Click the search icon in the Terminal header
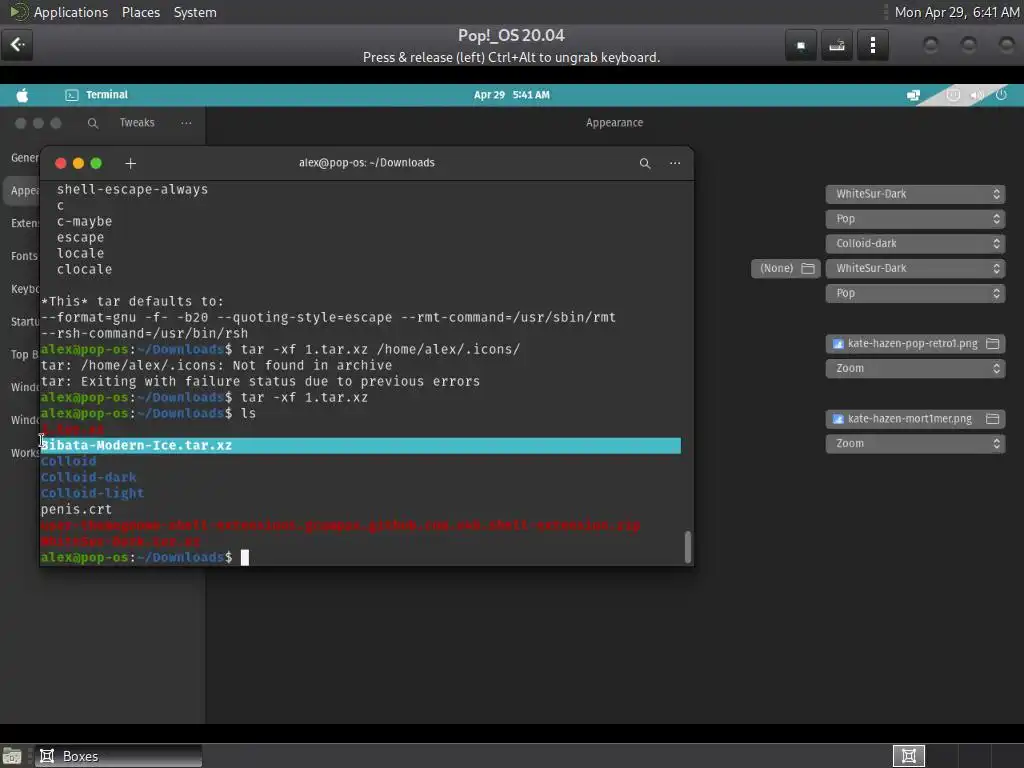Viewport: 1024px width, 768px height. point(645,163)
